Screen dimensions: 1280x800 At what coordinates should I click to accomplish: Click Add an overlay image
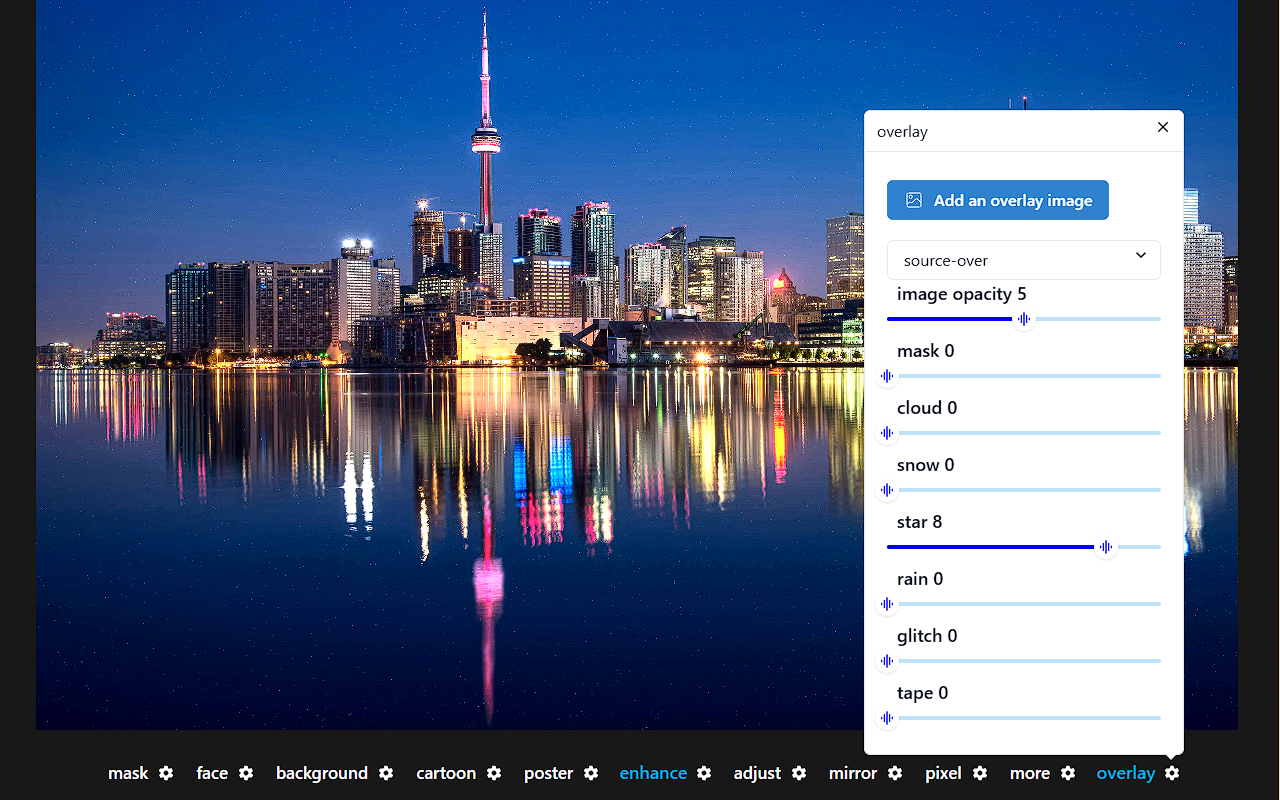997,200
